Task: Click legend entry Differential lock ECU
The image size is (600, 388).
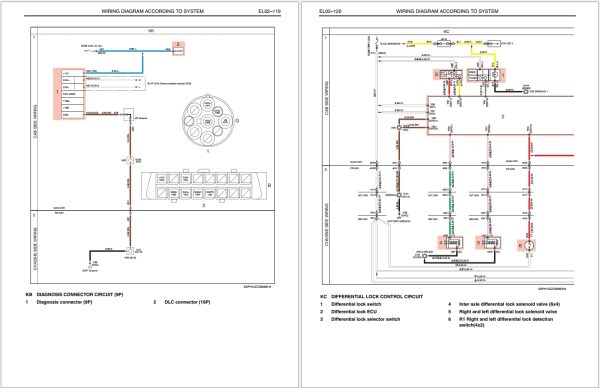Action: [354, 312]
